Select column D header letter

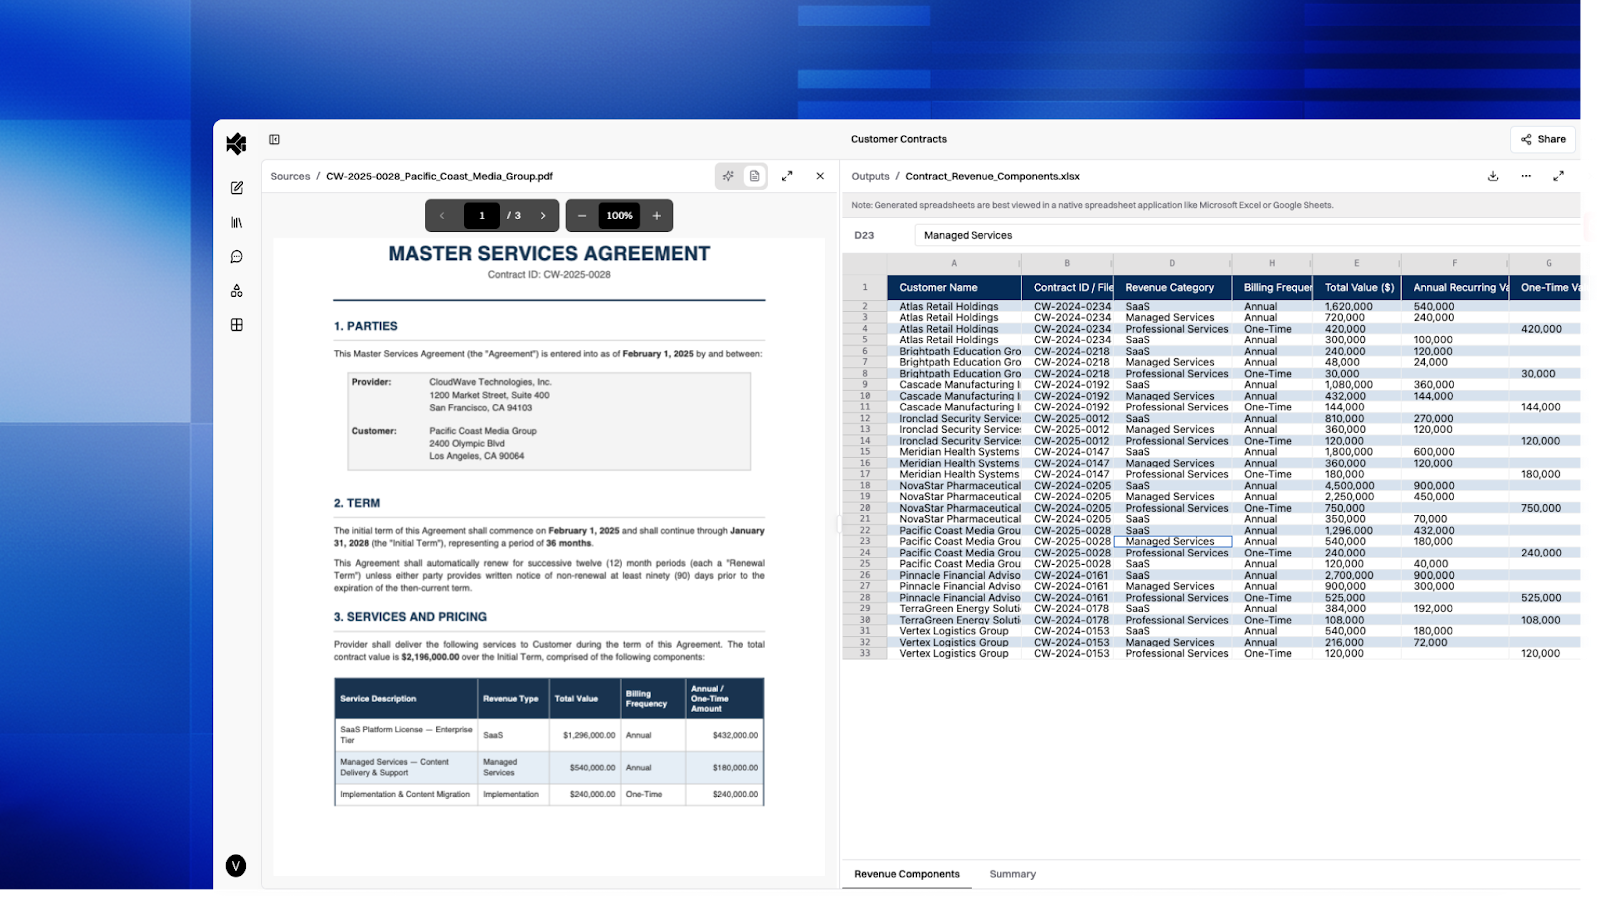pyautogui.click(x=1172, y=264)
